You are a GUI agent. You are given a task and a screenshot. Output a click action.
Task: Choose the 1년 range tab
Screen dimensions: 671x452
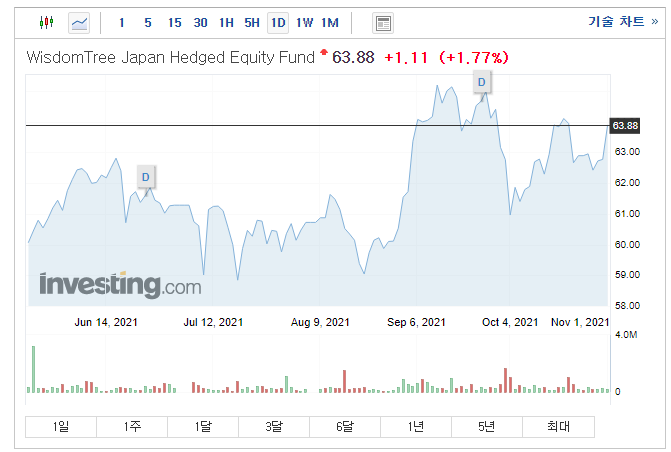416,427
